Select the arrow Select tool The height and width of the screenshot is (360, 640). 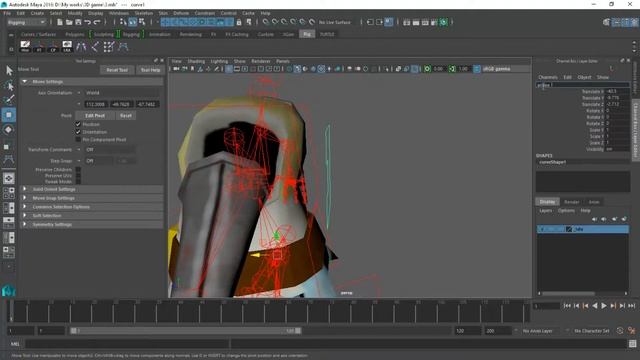[9, 71]
